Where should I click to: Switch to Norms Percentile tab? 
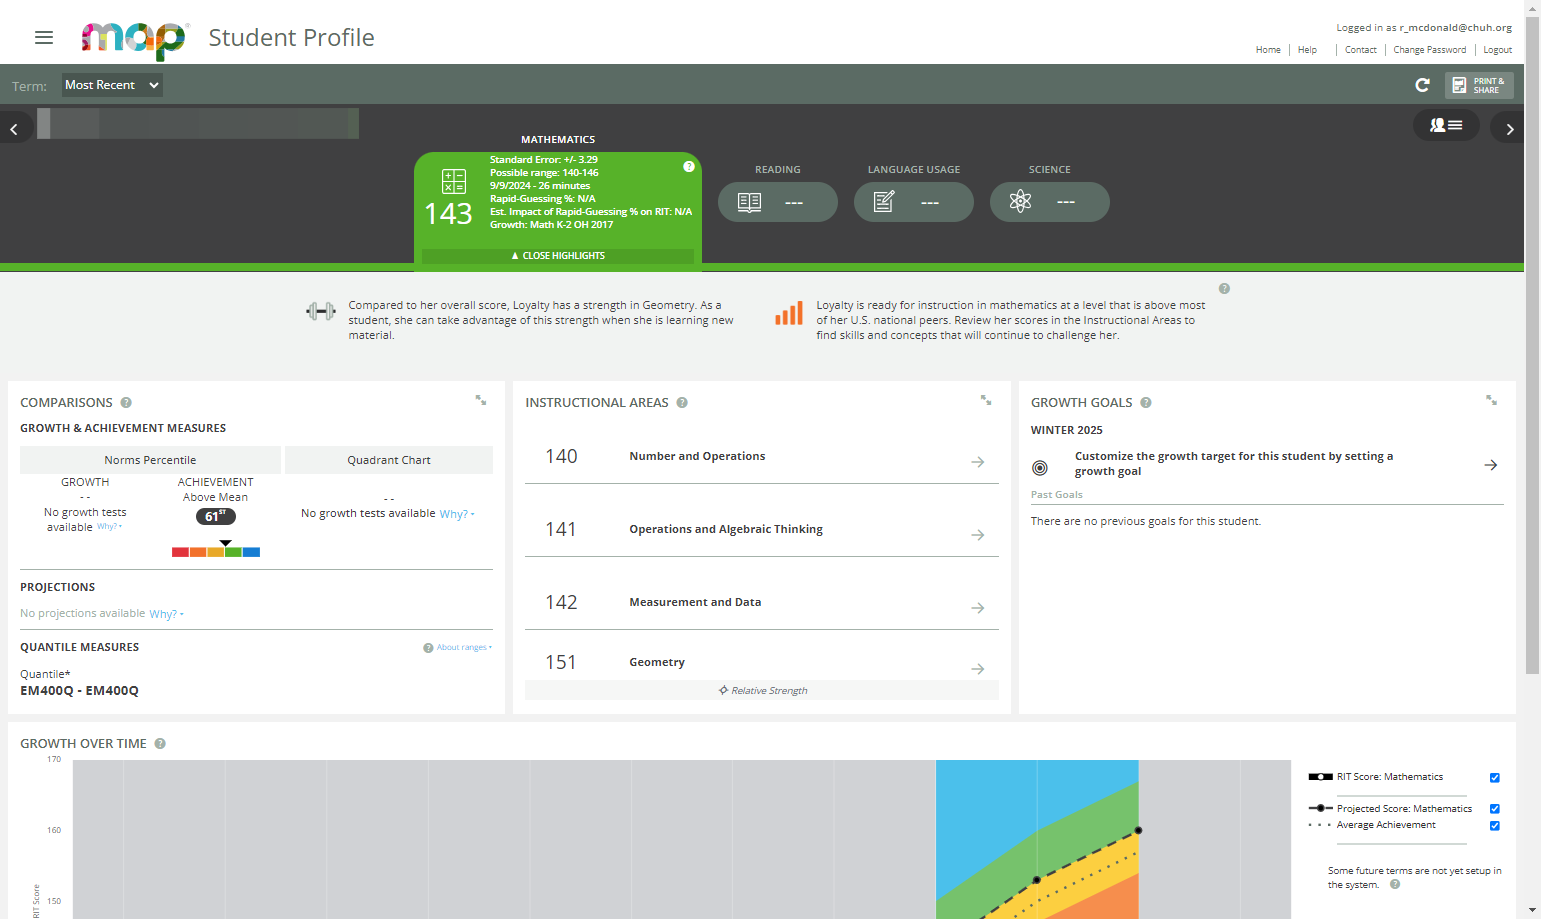(x=150, y=460)
